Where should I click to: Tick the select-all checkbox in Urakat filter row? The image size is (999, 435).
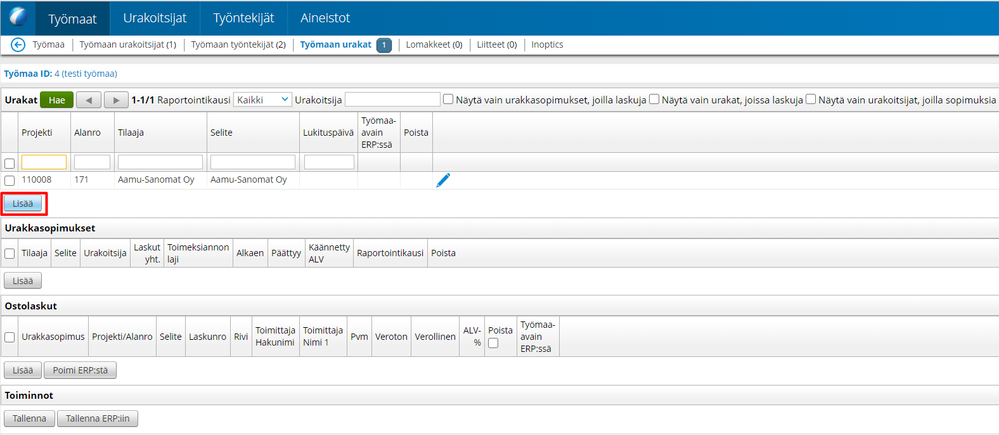click(10, 163)
